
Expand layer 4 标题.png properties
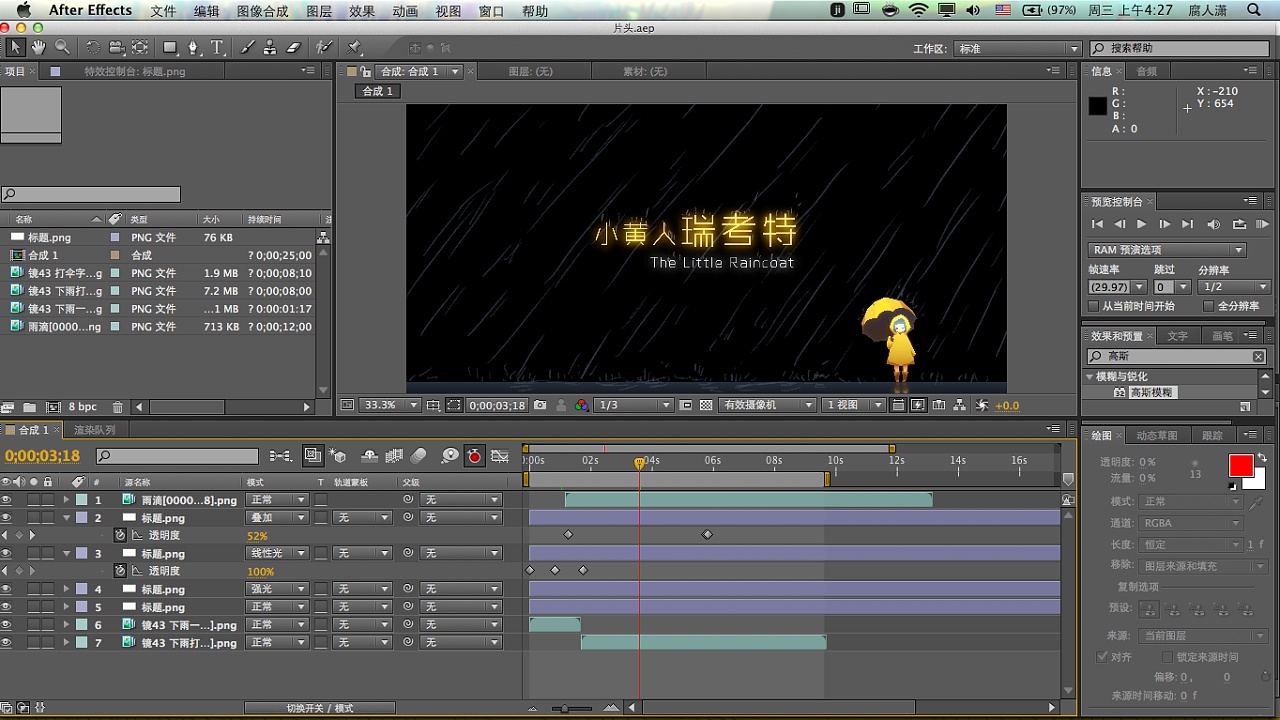[67, 589]
